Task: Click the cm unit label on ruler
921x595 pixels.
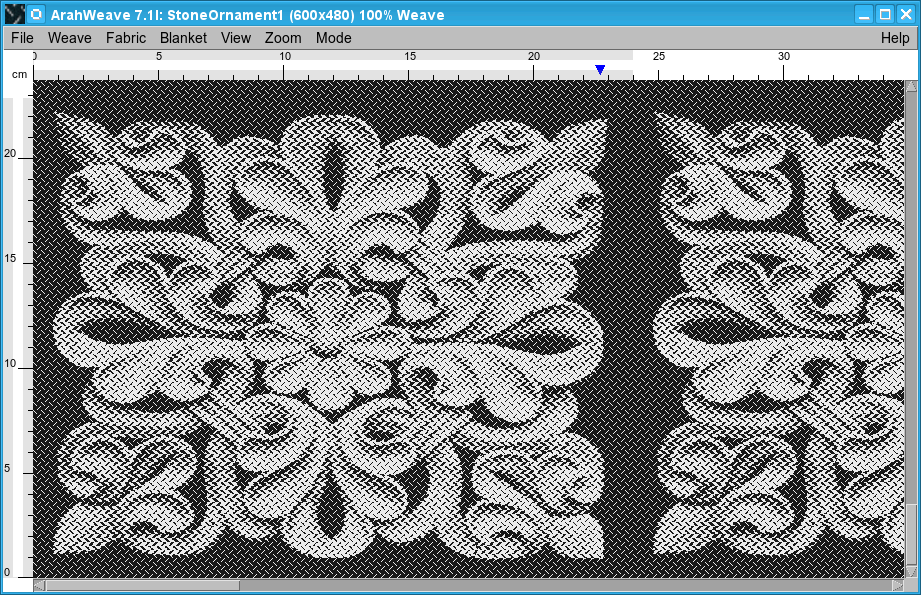Action: (x=19, y=75)
